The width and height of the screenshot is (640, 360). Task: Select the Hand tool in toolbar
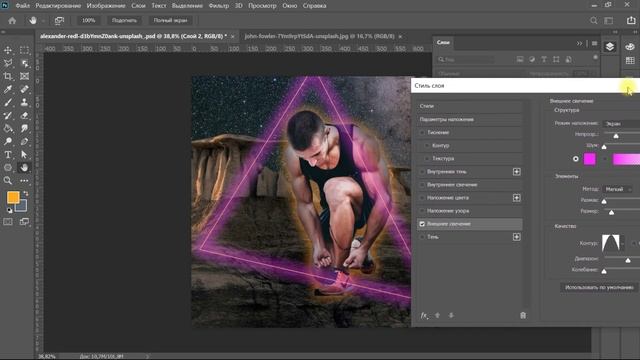coord(24,167)
